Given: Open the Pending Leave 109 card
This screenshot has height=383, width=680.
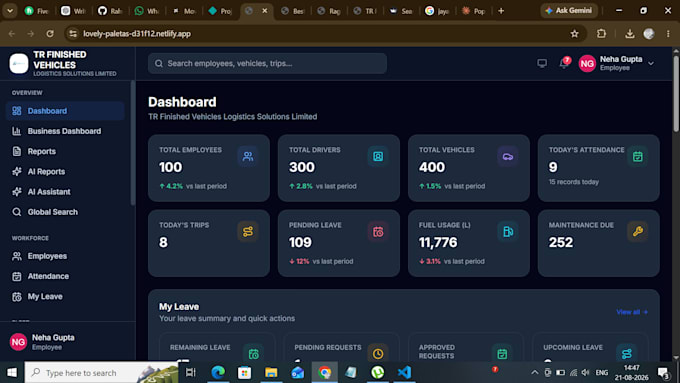Looking at the screenshot, I should click(339, 243).
